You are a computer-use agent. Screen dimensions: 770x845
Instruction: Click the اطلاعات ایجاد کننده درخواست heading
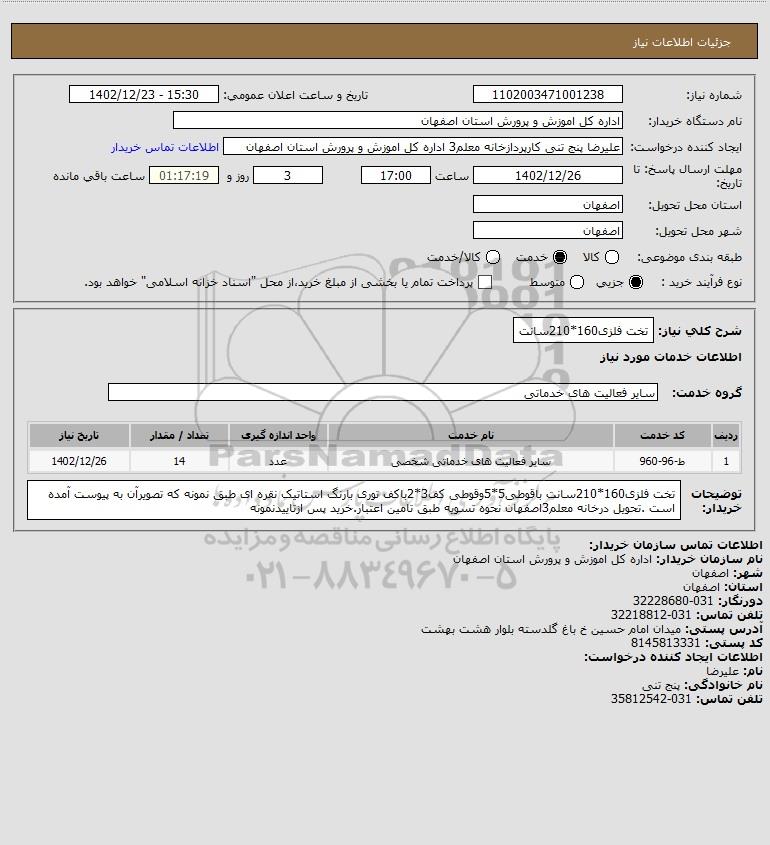674,657
